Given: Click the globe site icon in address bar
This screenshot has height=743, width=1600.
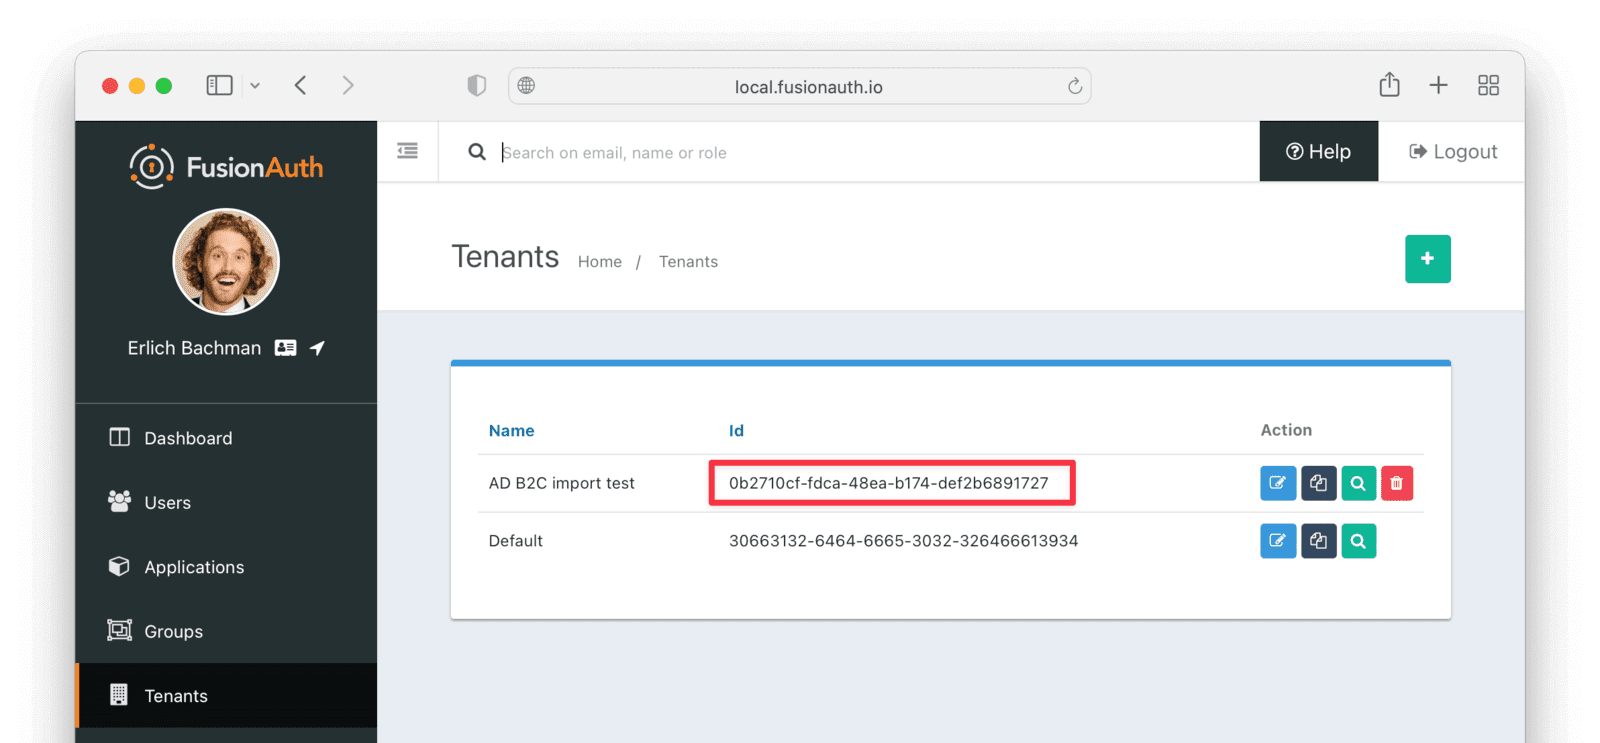Looking at the screenshot, I should coord(526,86).
